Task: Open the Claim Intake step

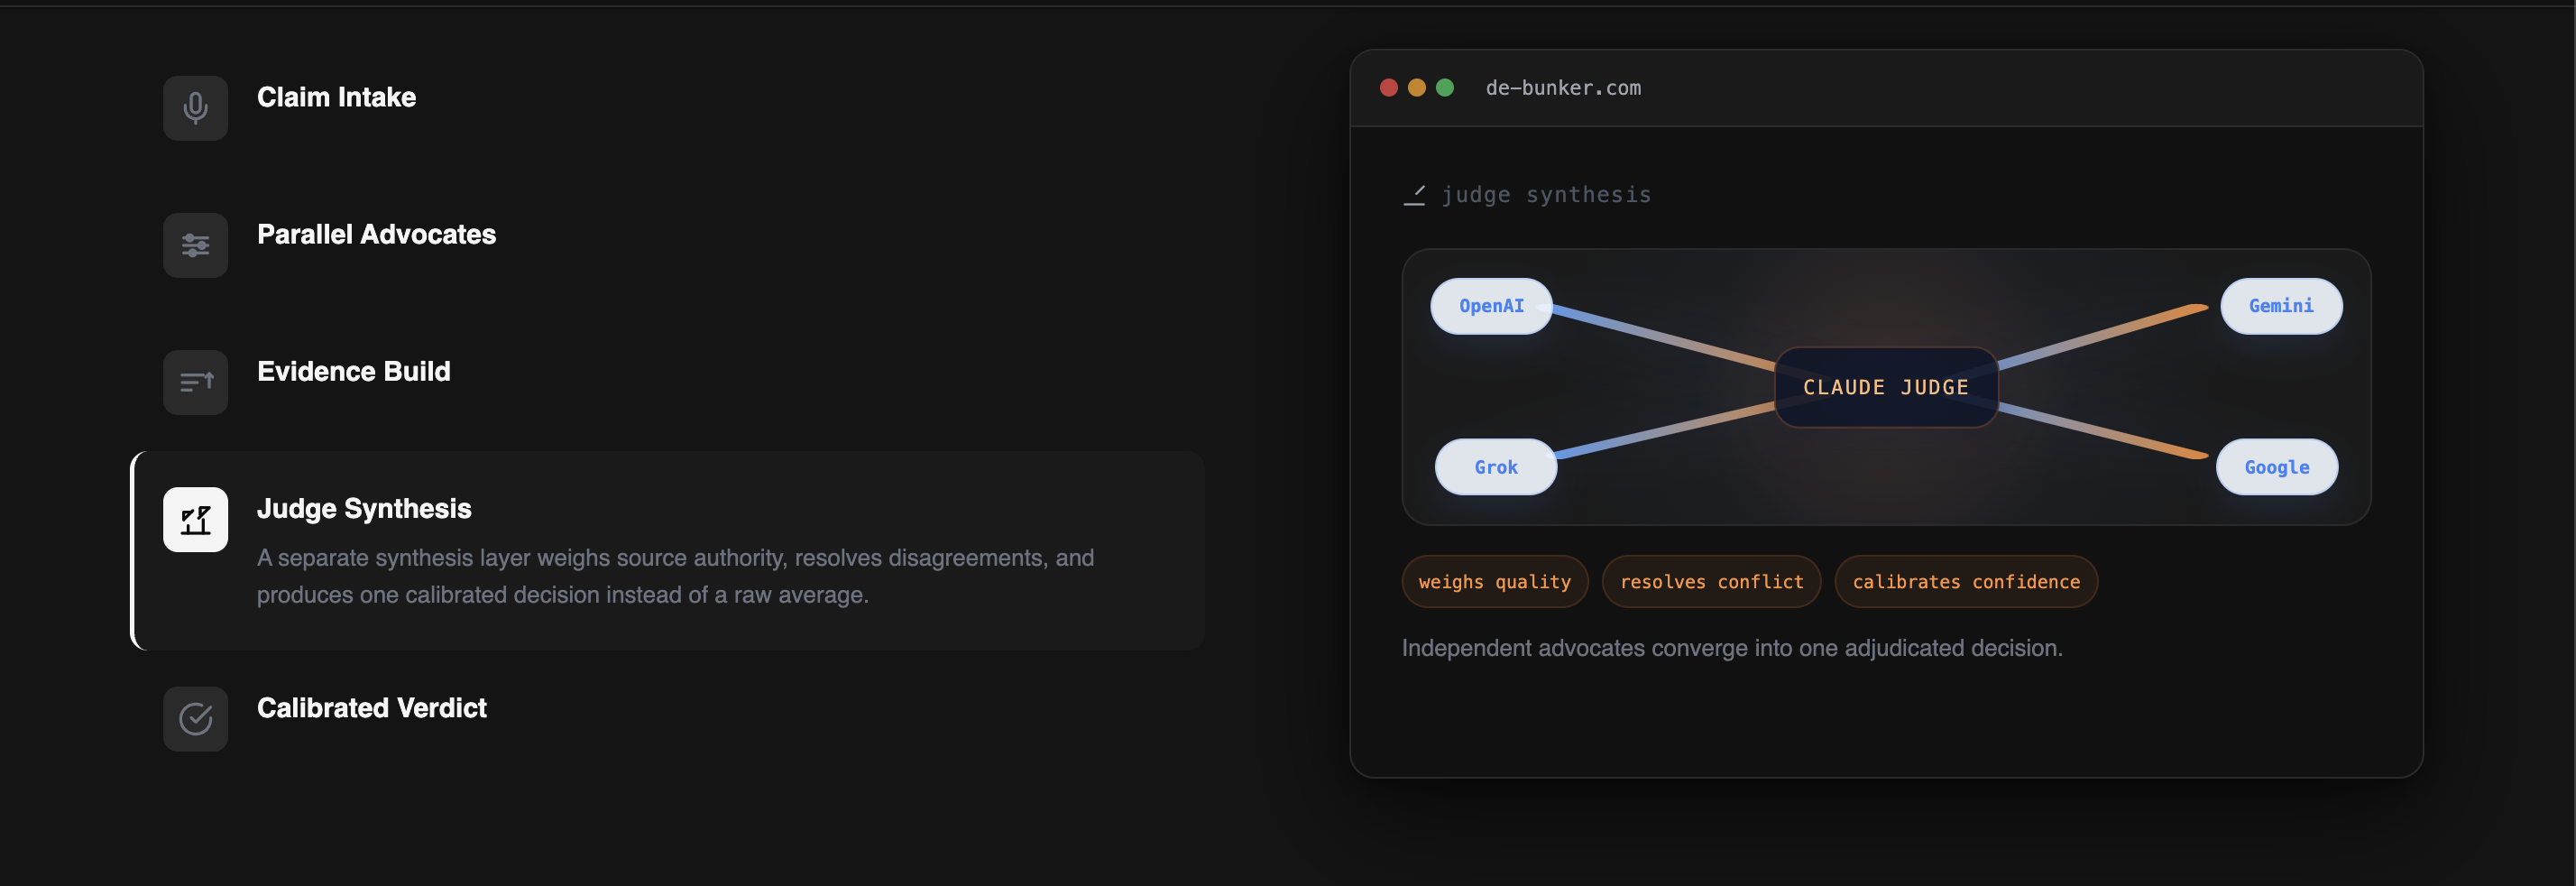Action: (x=336, y=97)
